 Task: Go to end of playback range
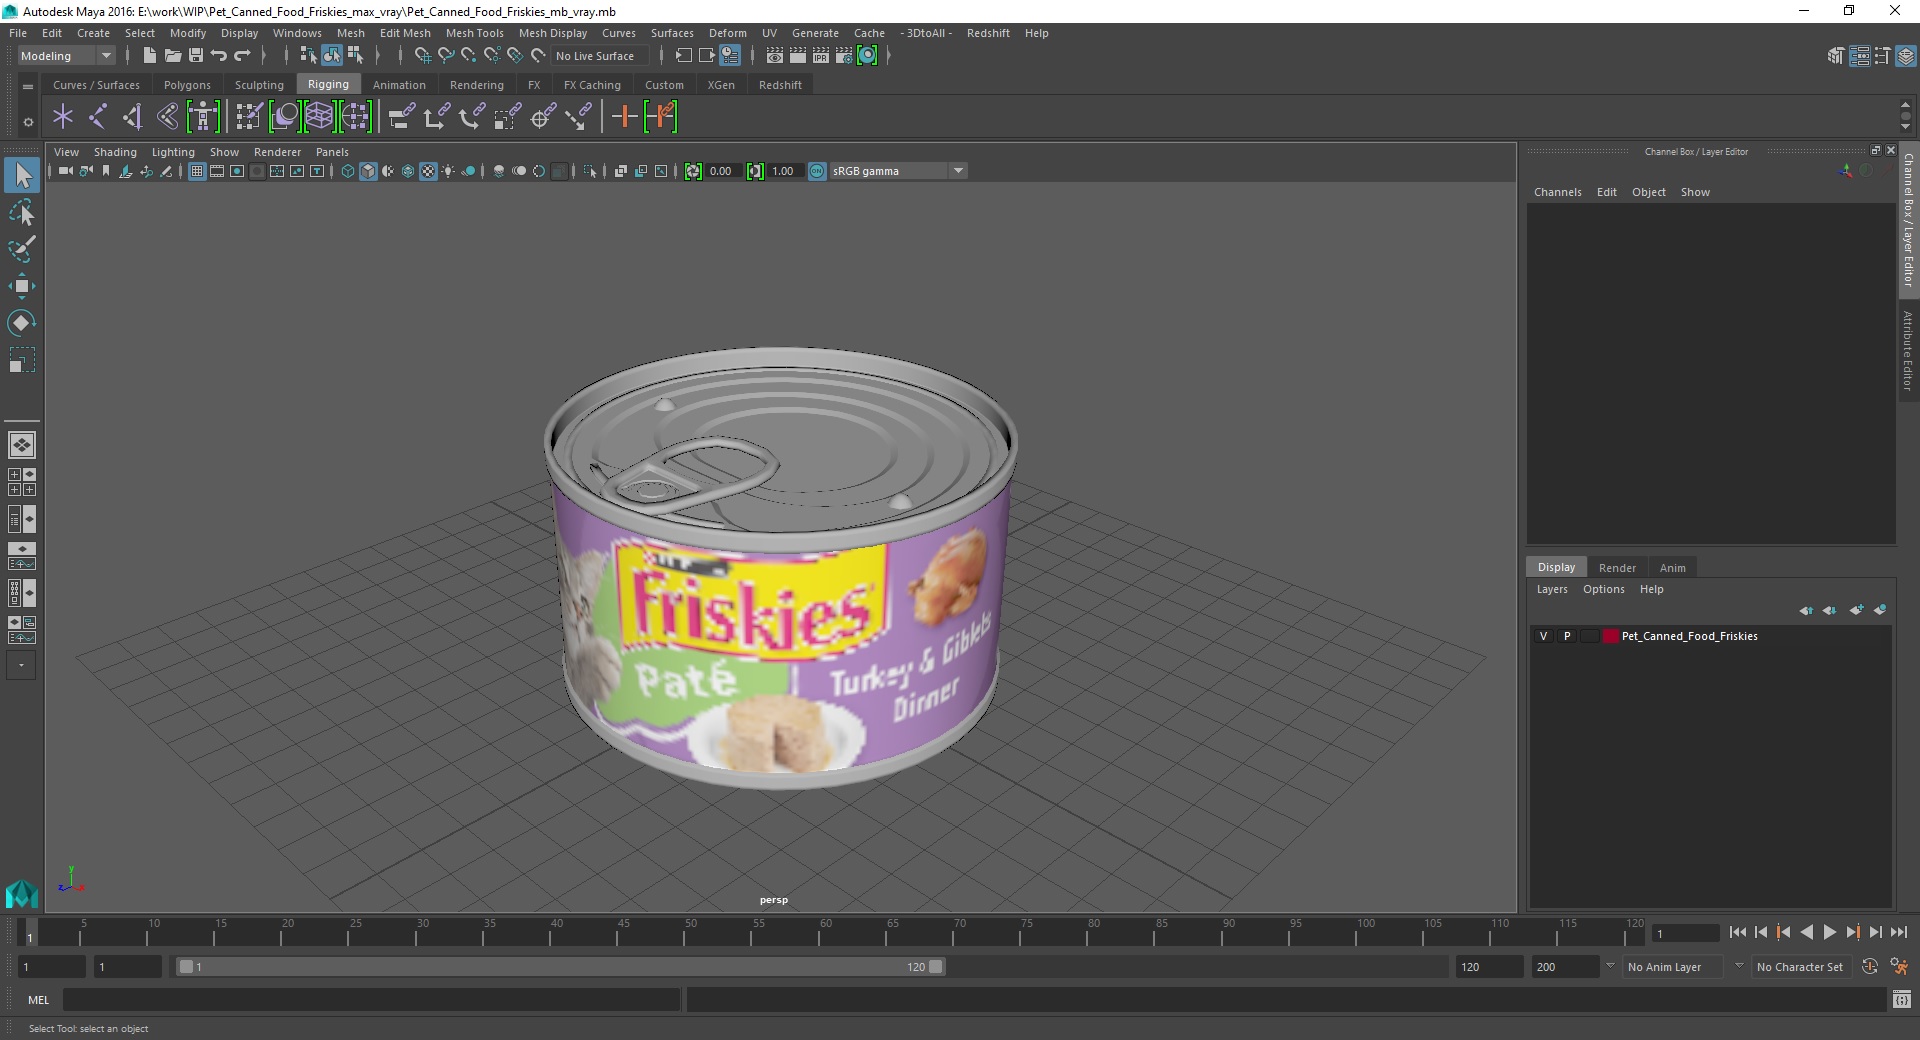[x=1898, y=932]
